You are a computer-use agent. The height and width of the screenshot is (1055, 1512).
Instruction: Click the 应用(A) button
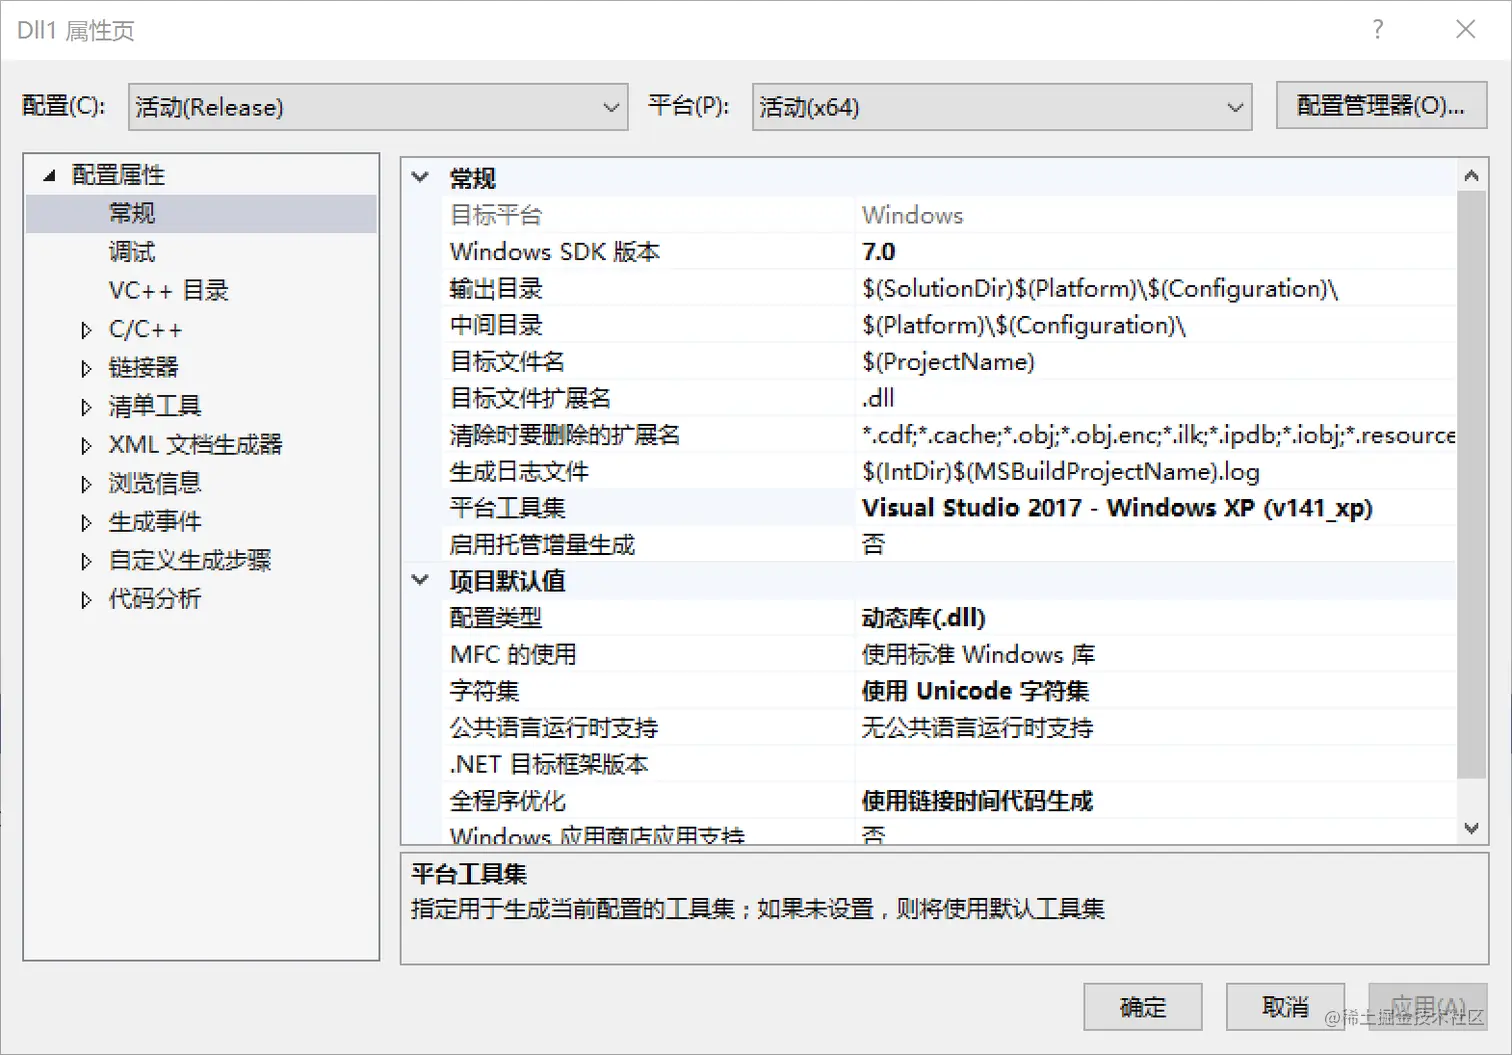(x=1427, y=1007)
